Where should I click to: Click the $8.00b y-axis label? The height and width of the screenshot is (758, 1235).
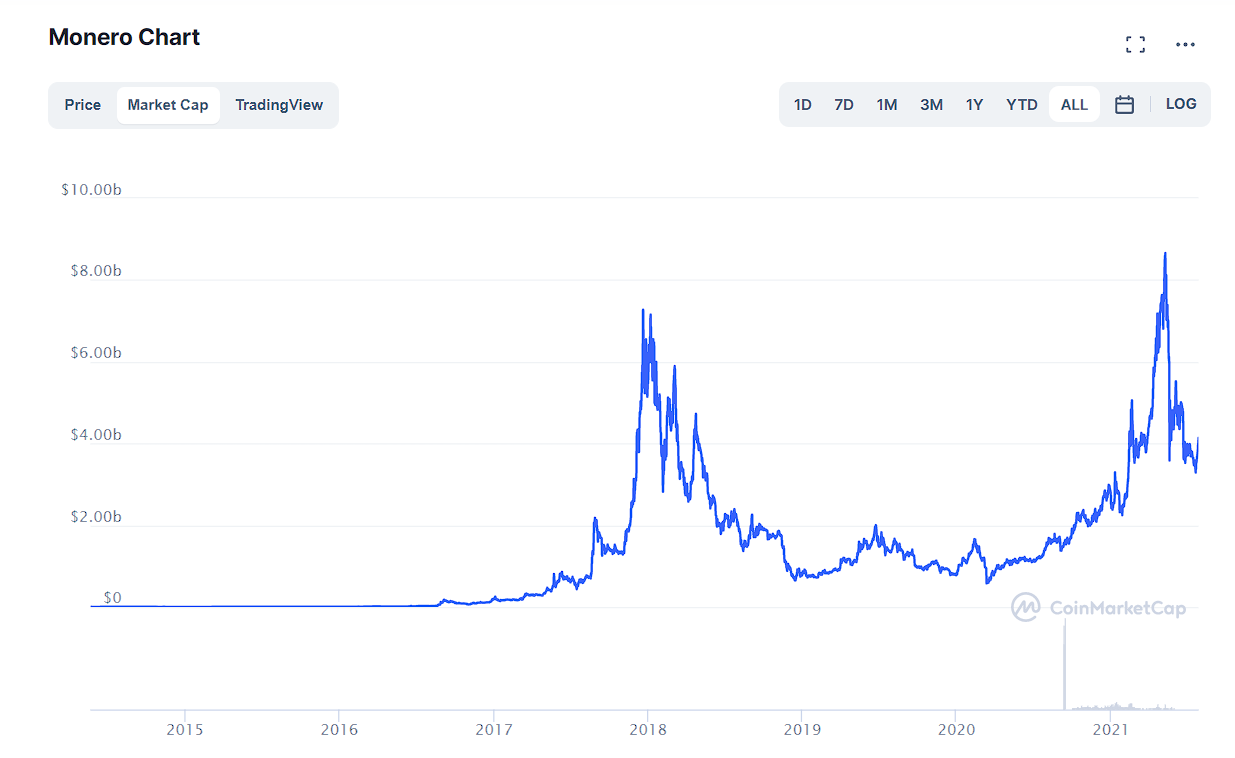pyautogui.click(x=95, y=272)
